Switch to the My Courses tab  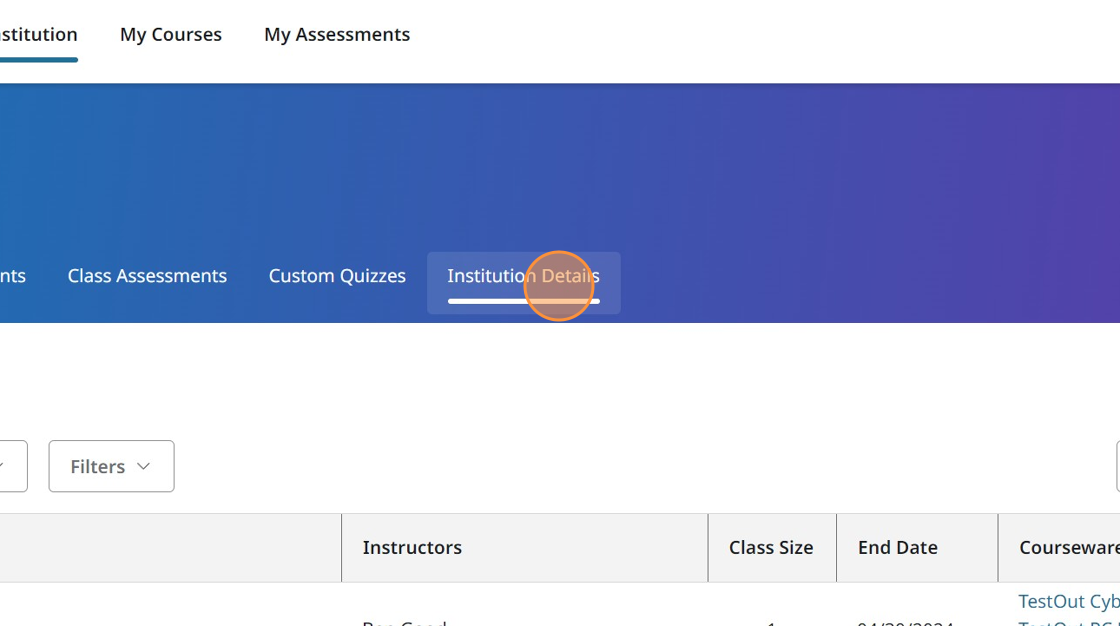[x=171, y=34]
